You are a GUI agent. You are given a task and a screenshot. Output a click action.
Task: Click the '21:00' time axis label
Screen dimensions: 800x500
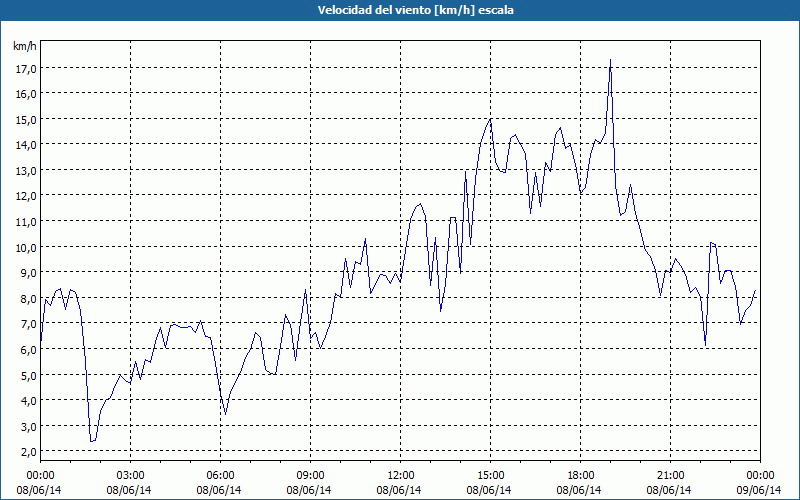(x=670, y=476)
